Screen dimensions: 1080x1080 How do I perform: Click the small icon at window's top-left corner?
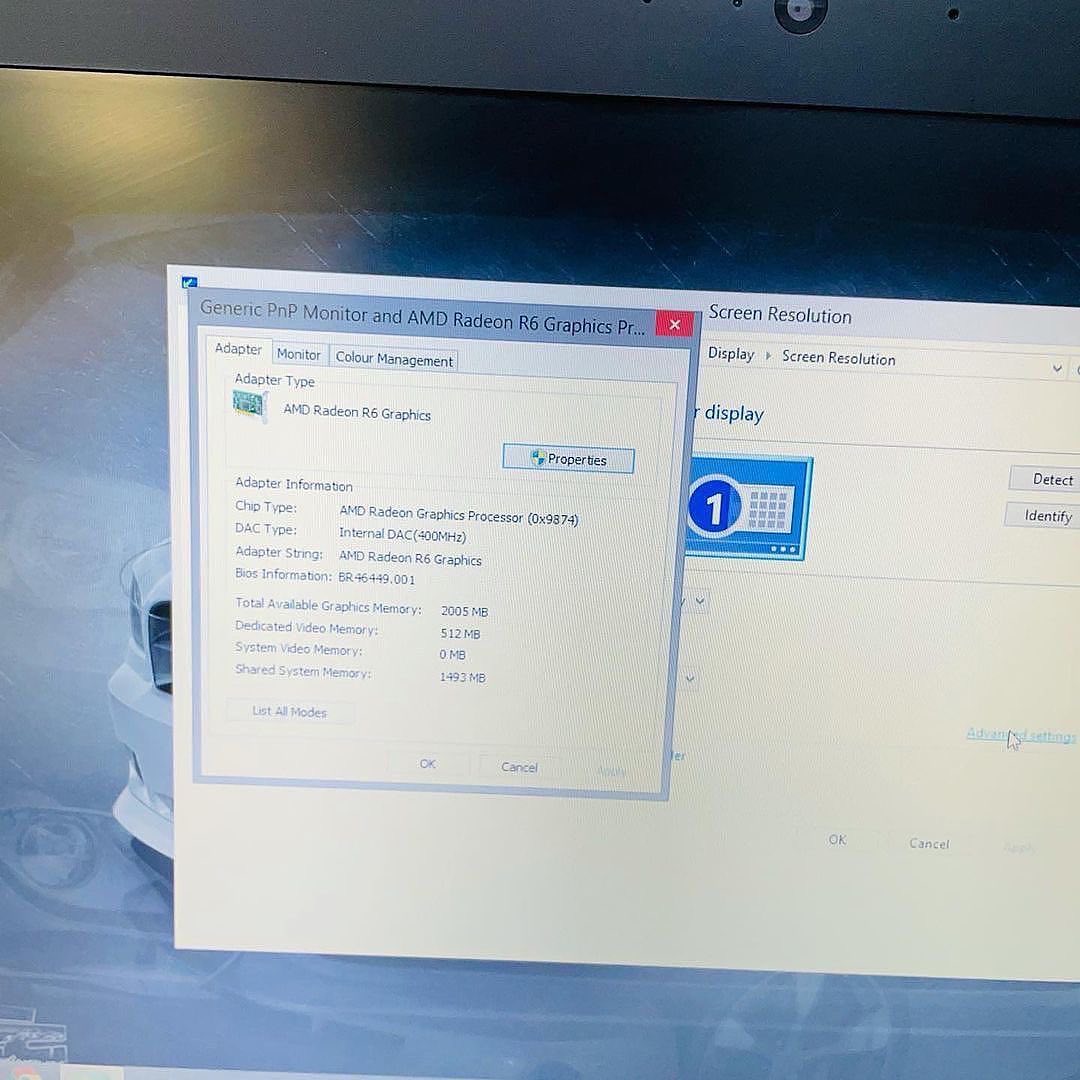tap(190, 283)
